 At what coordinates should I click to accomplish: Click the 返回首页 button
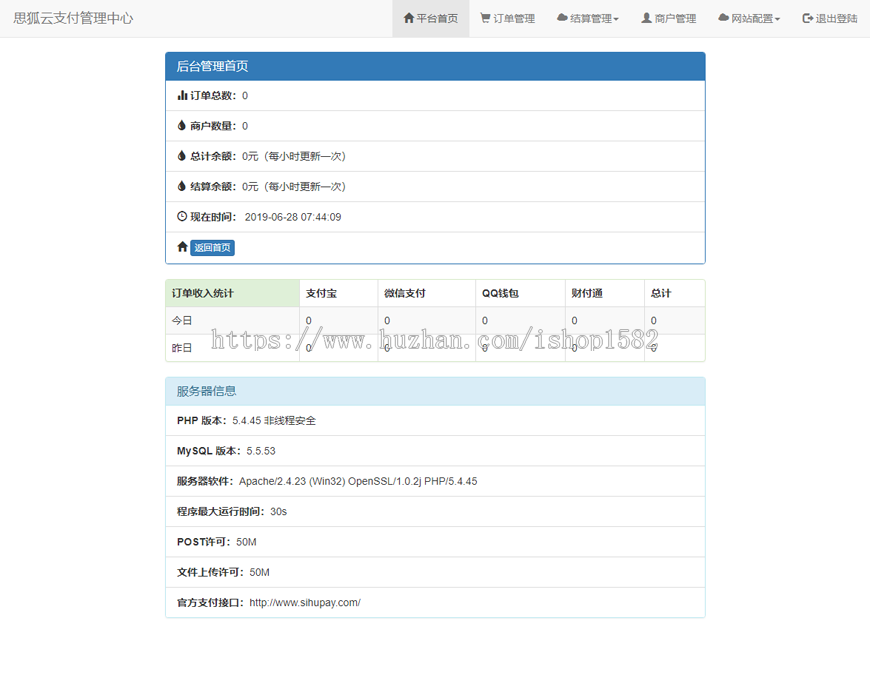[211, 247]
